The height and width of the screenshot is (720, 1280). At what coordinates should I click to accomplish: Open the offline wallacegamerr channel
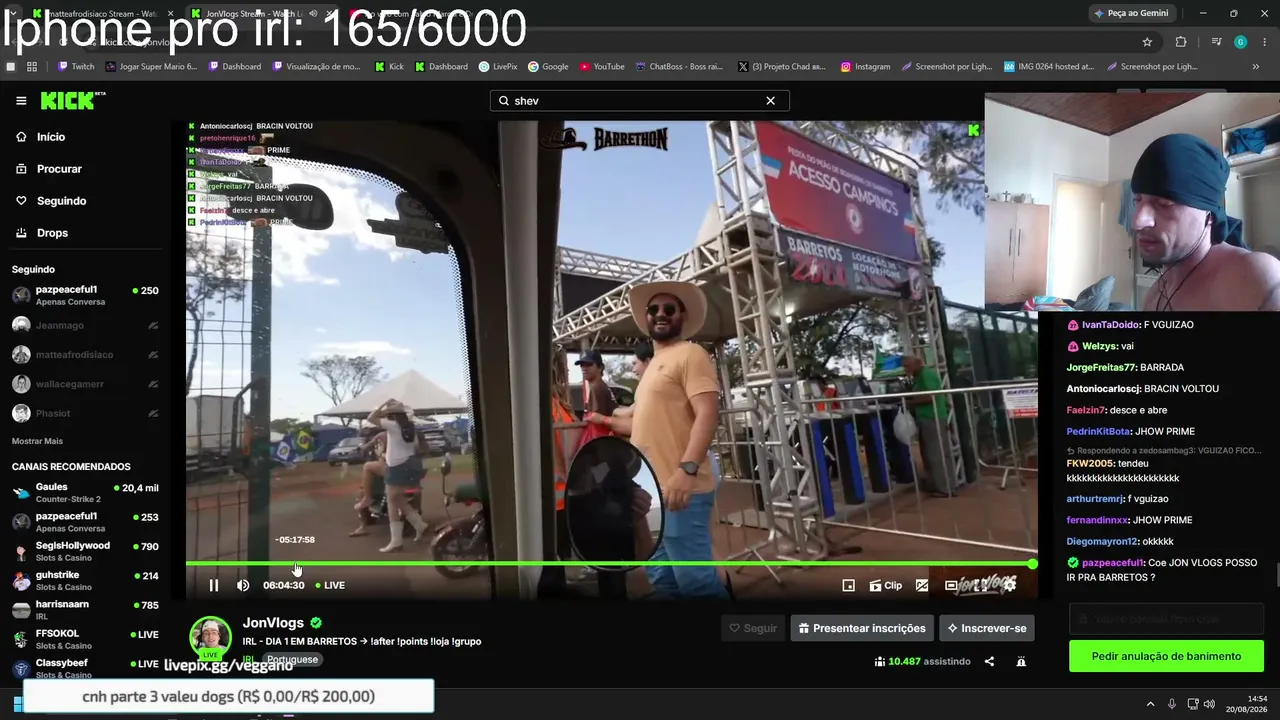coord(85,384)
